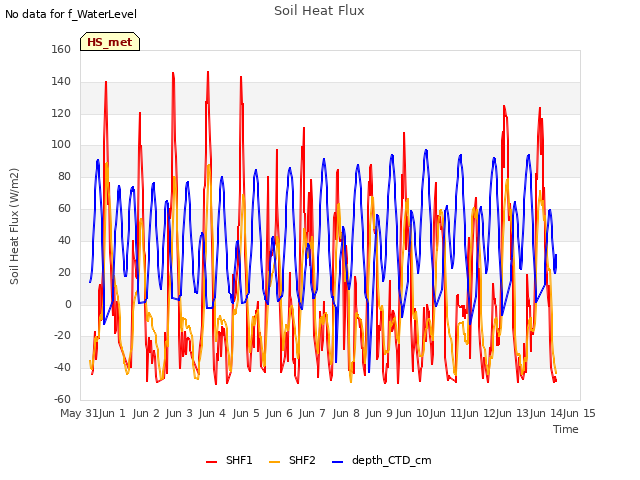Click the Jun 8 x-axis tick label
Viewport: 640px width, 480px height.
346,413
